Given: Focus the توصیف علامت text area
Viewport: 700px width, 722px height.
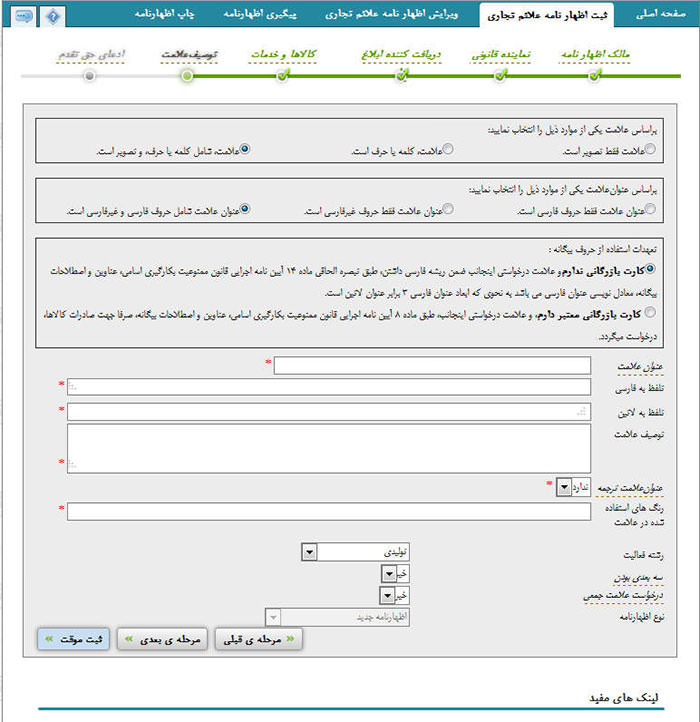Looking at the screenshot, I should [x=329, y=448].
